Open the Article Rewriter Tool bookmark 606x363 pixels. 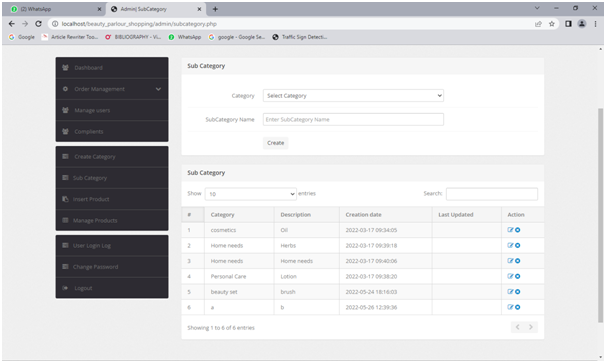[x=70, y=37]
